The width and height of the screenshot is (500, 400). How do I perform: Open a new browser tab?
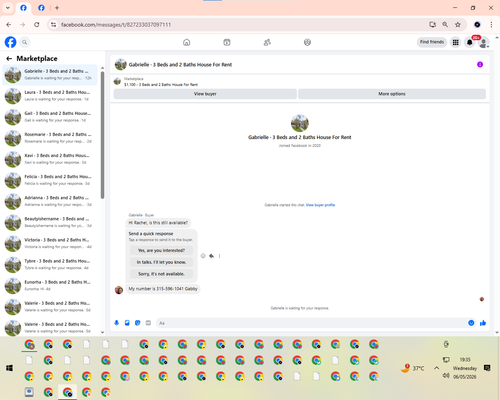(x=57, y=8)
